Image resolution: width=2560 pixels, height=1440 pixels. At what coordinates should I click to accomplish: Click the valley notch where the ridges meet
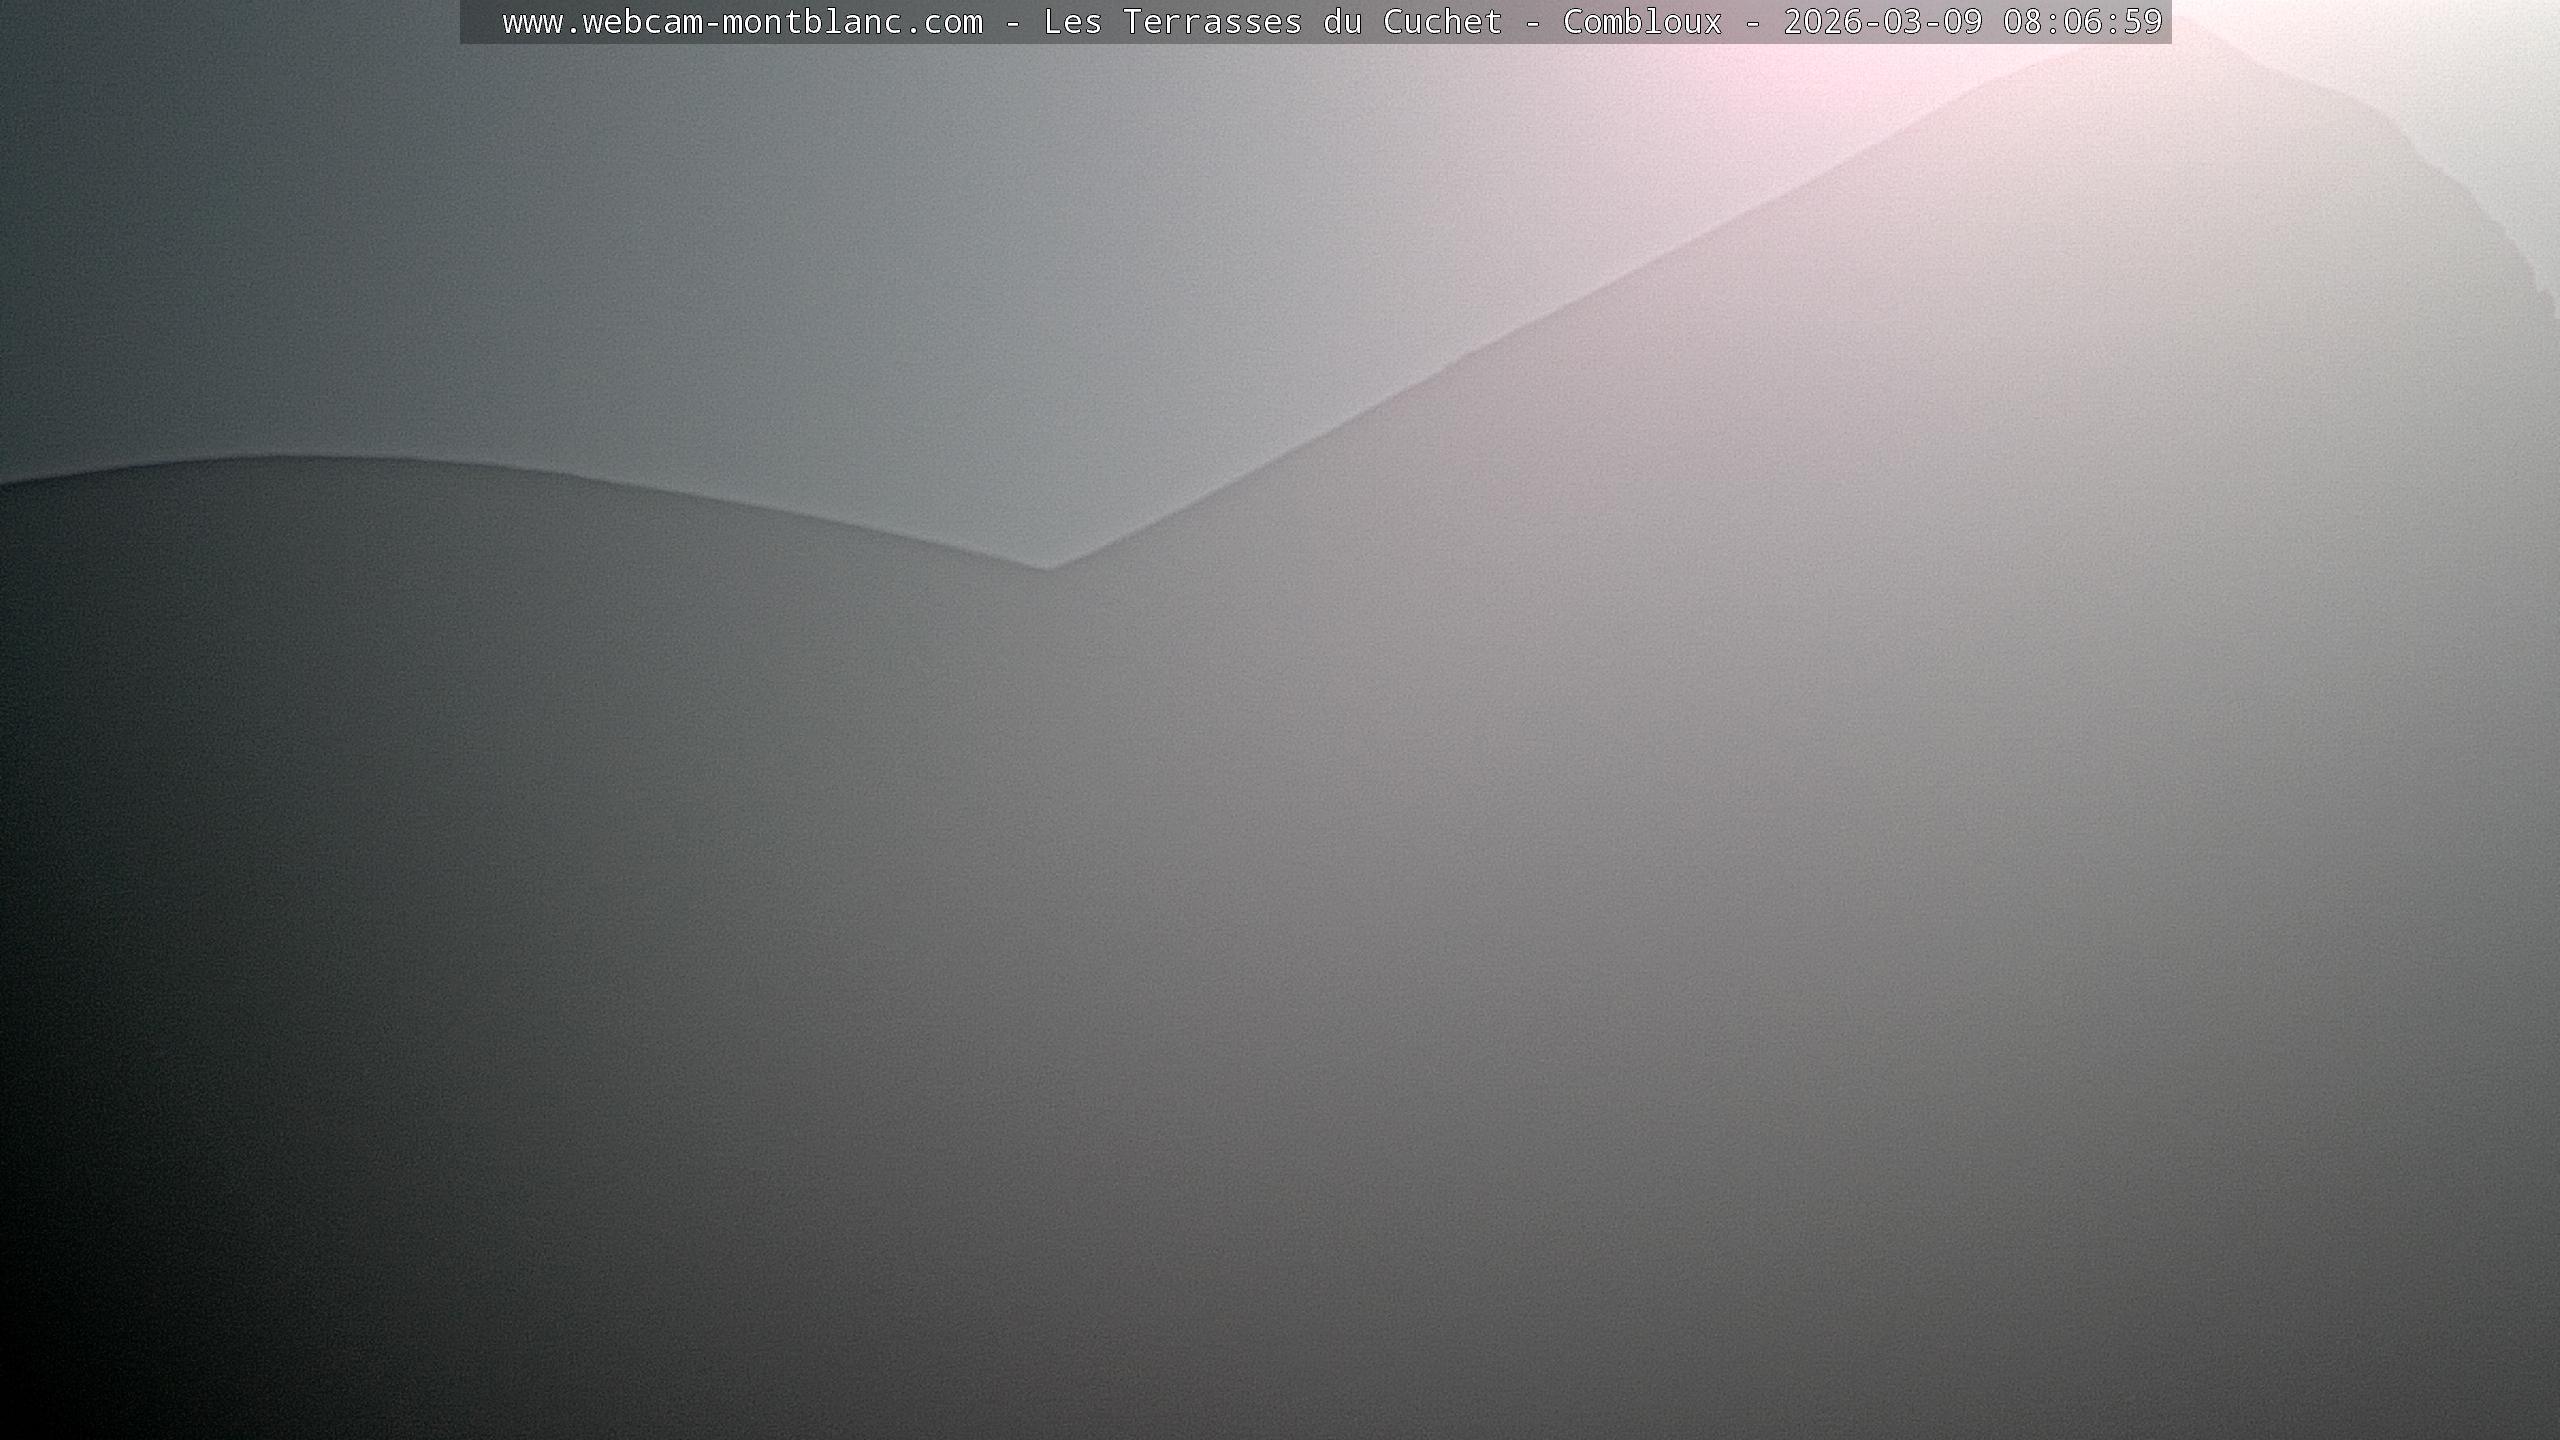pos(1047,567)
